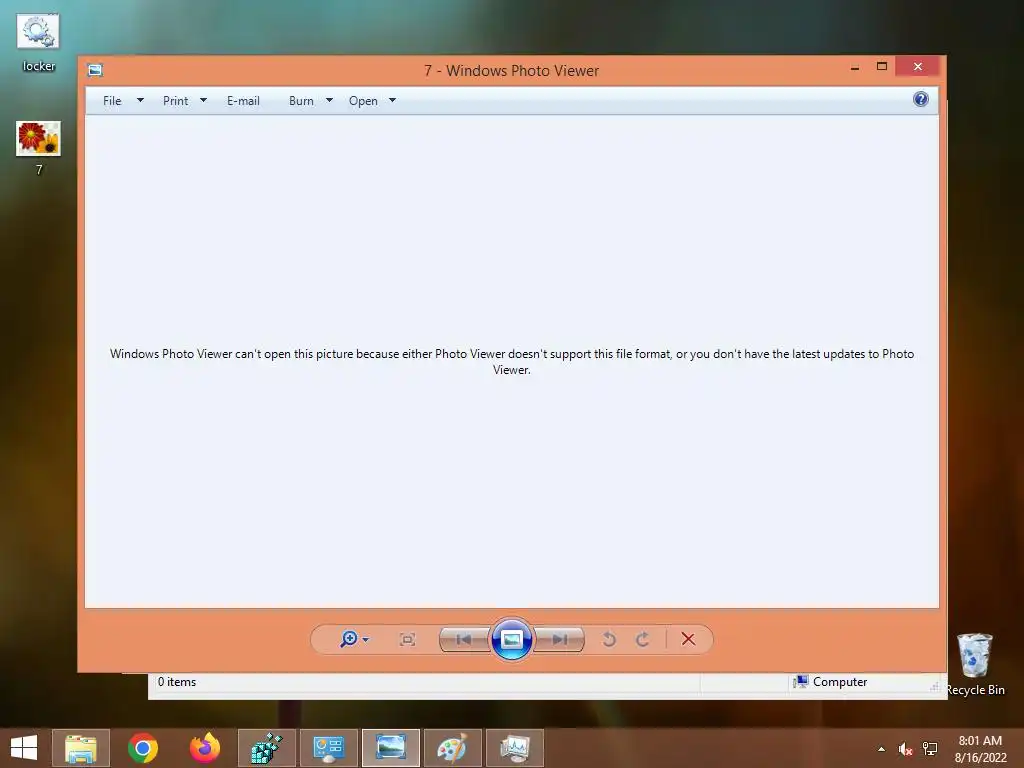The width and height of the screenshot is (1024, 768).
Task: Open the Open menu
Action: point(363,101)
